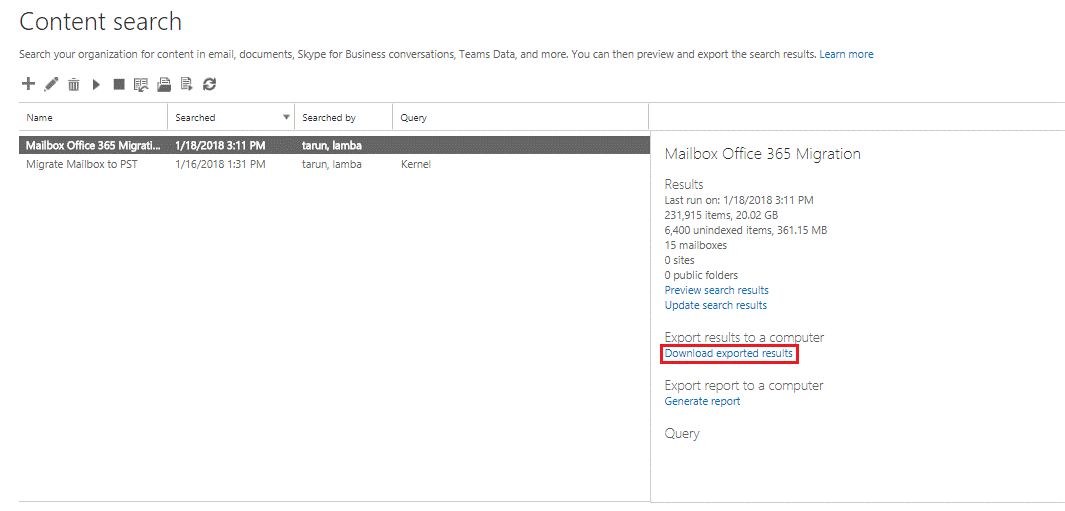Click the '231,915 items, 20.02 GB' text
The height and width of the screenshot is (511, 1065).
723,215
